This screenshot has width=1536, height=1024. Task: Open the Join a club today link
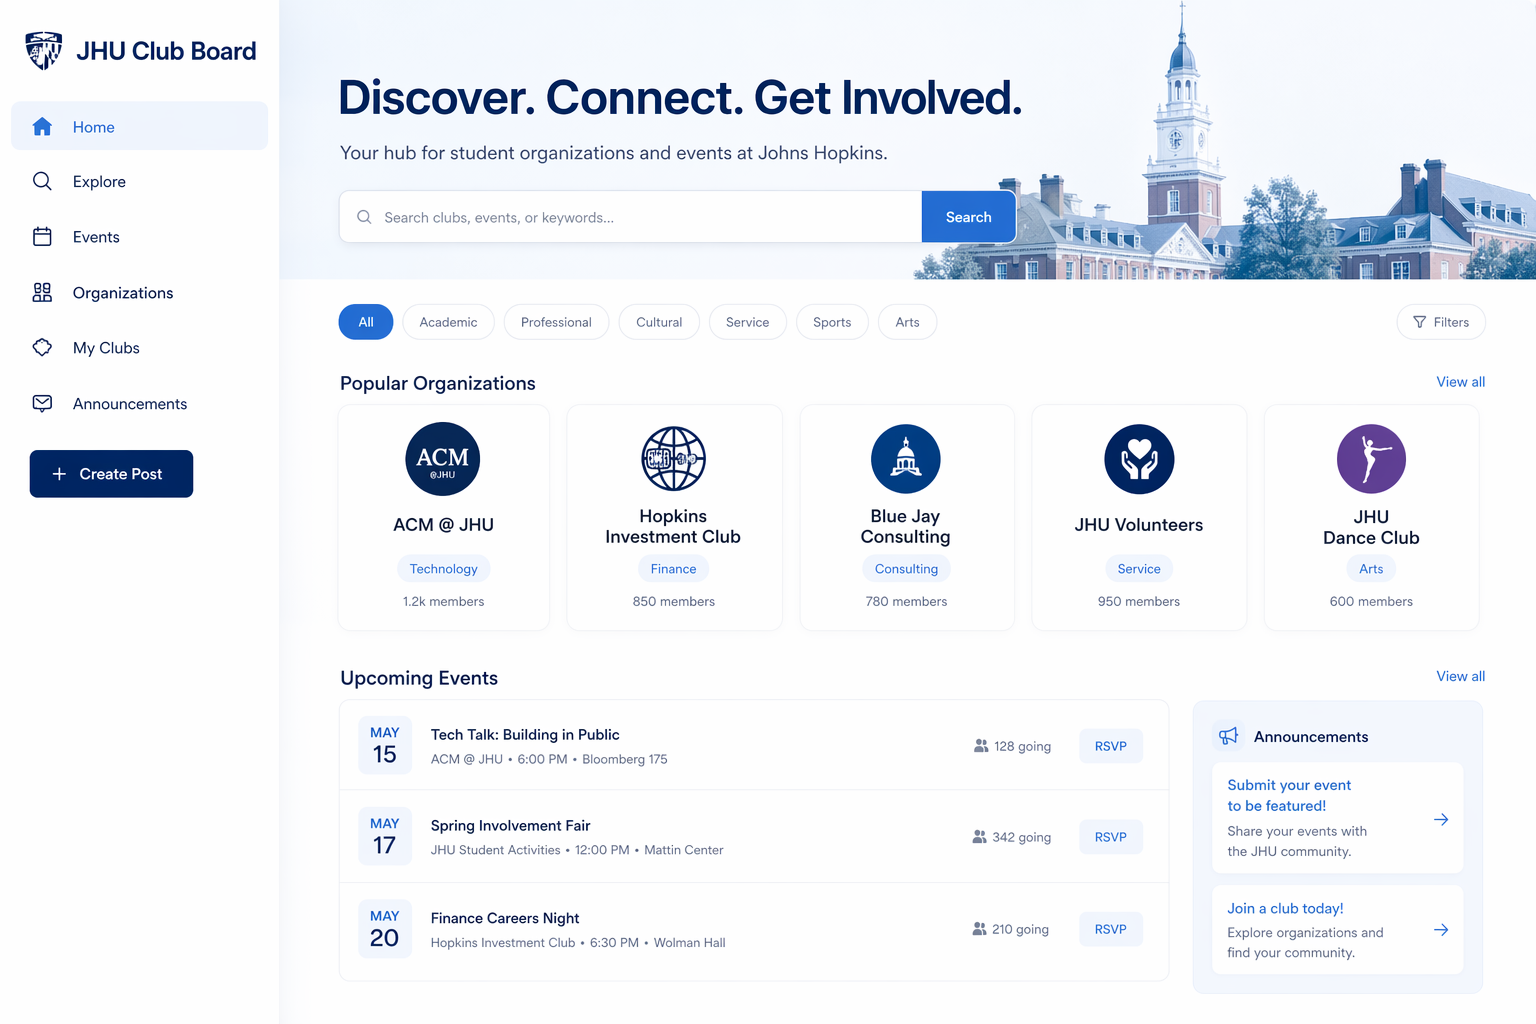(x=1285, y=908)
